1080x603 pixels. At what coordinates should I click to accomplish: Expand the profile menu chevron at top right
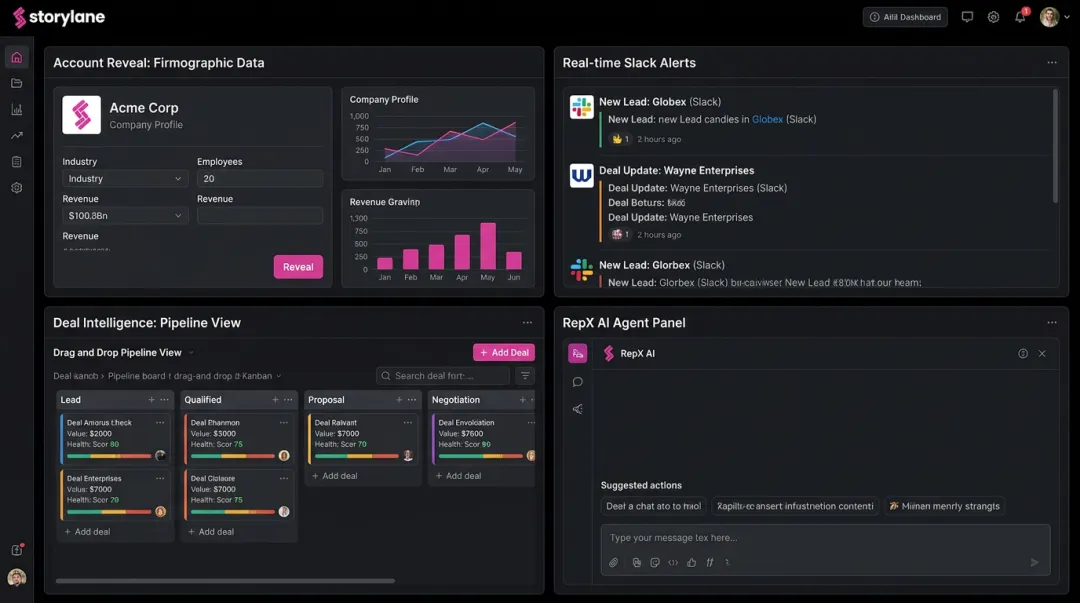point(1067,17)
